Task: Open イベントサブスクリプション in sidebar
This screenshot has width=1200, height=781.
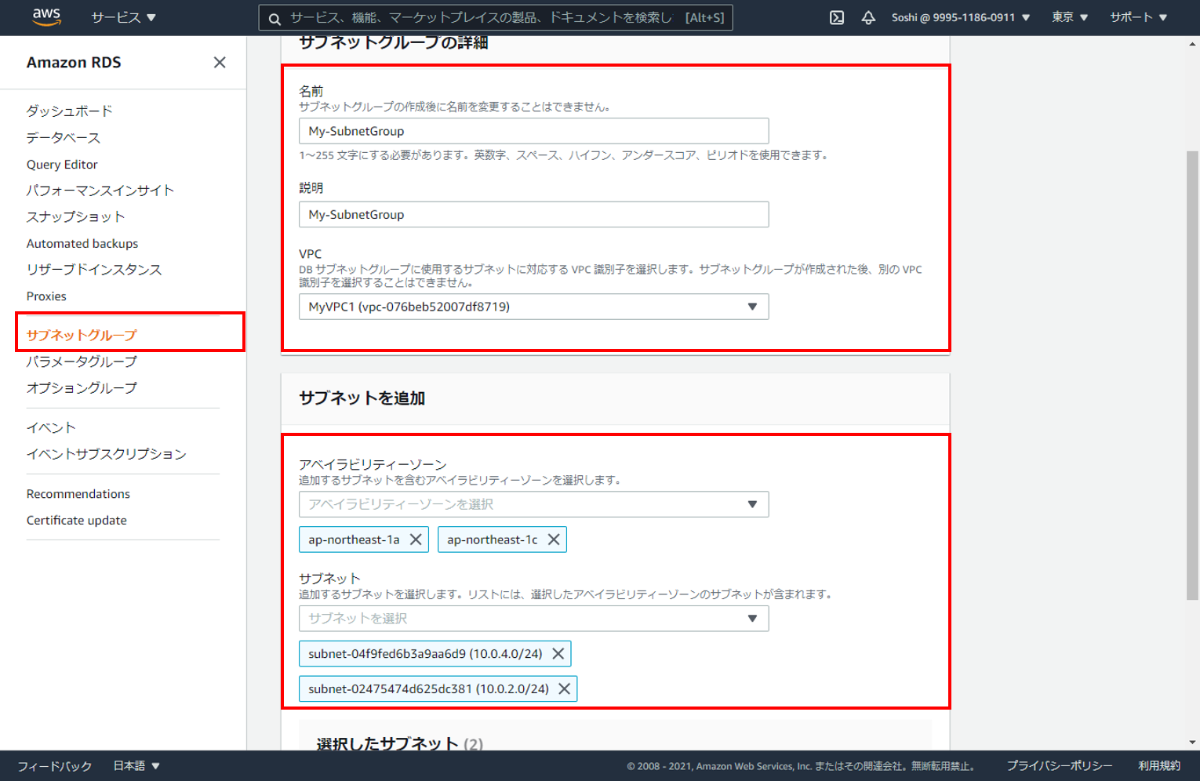Action: pyautogui.click(x=106, y=454)
